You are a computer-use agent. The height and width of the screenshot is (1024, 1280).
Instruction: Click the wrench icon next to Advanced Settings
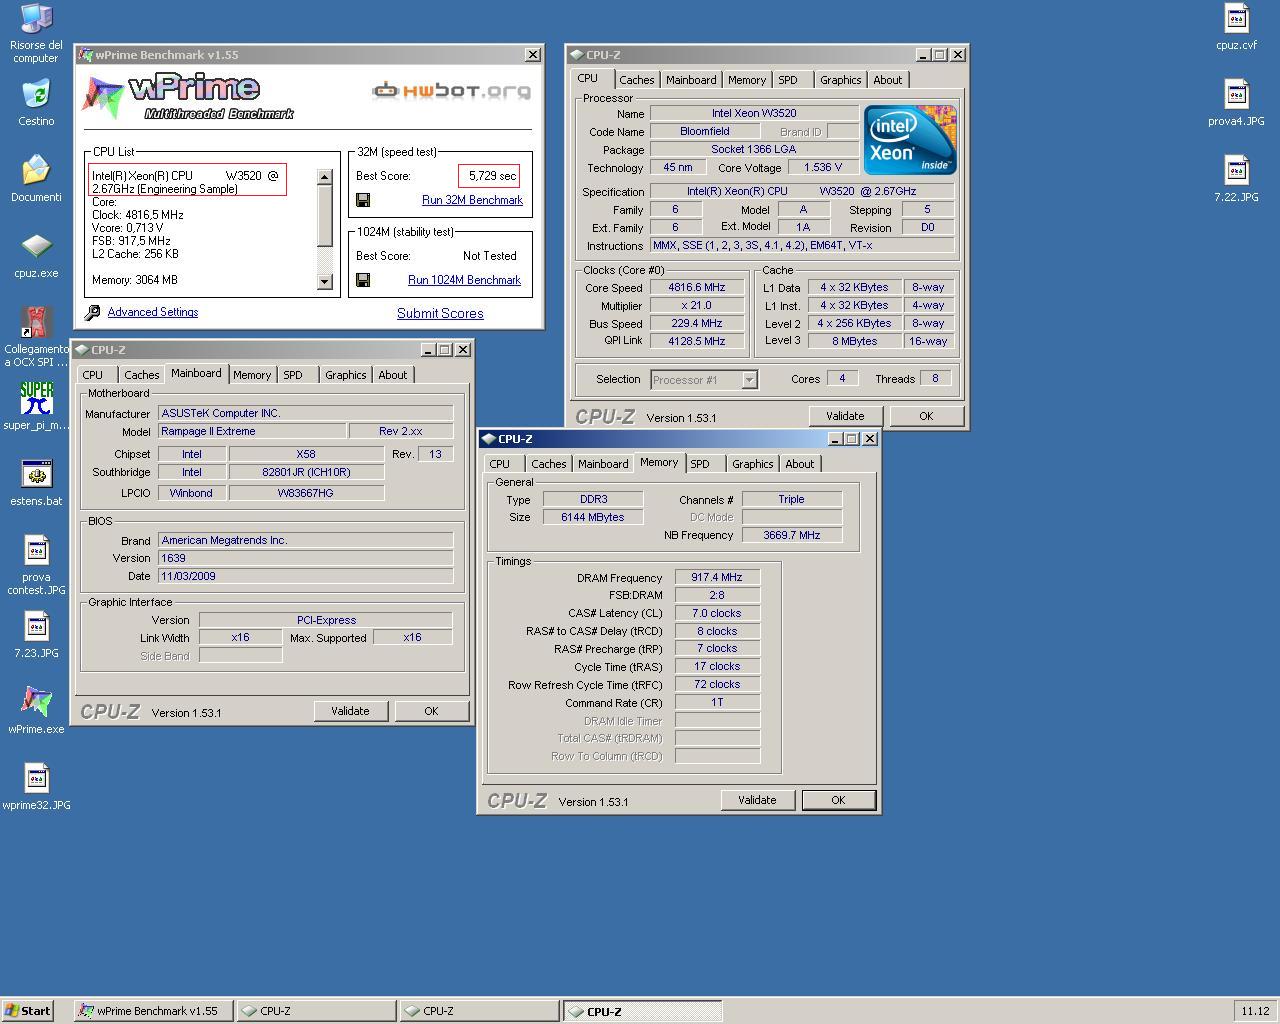(x=92, y=313)
